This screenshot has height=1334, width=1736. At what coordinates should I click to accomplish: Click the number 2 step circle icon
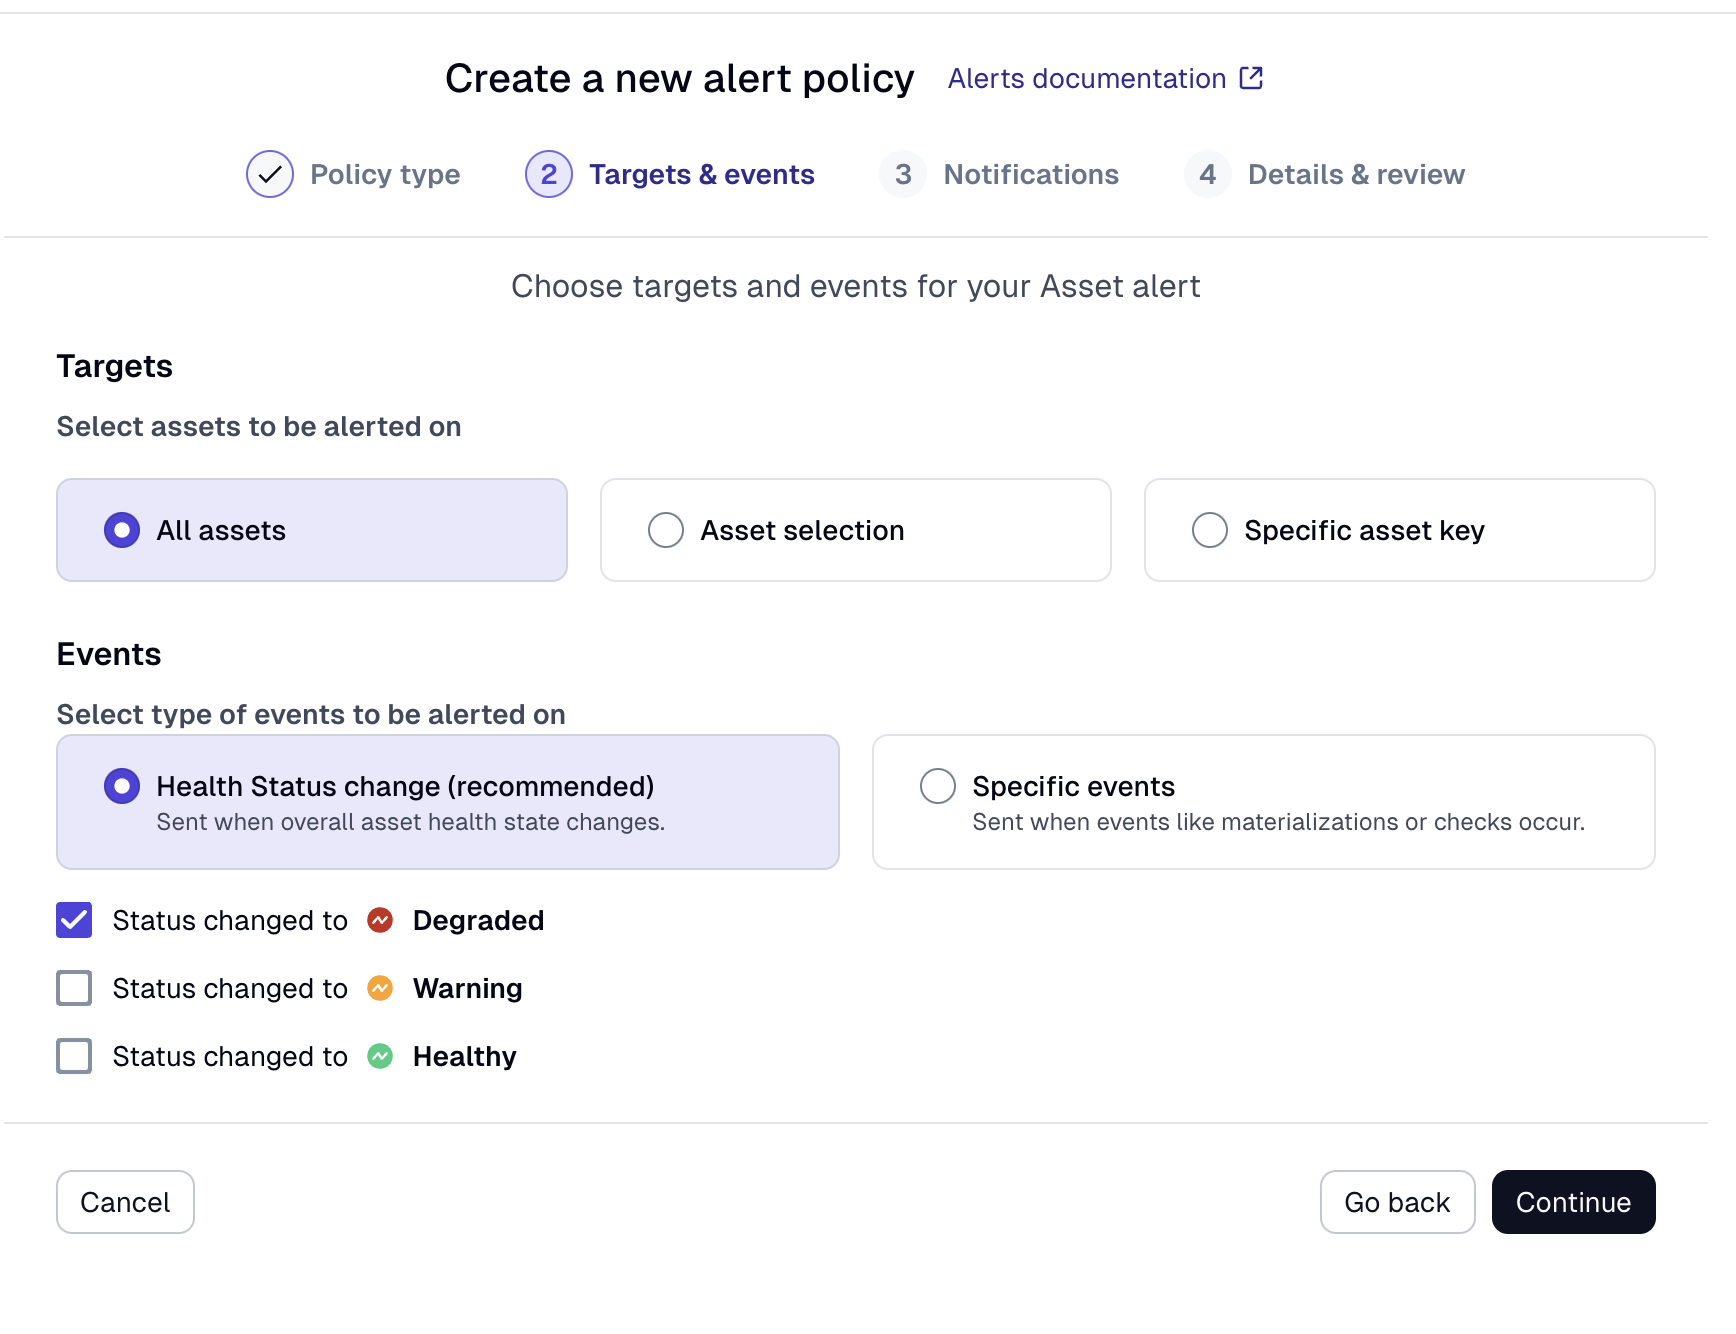548,174
